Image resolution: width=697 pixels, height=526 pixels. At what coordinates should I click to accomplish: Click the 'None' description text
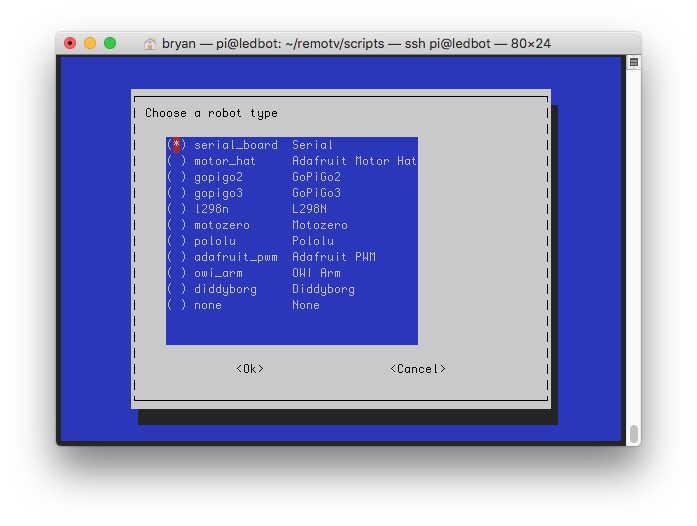pyautogui.click(x=306, y=305)
